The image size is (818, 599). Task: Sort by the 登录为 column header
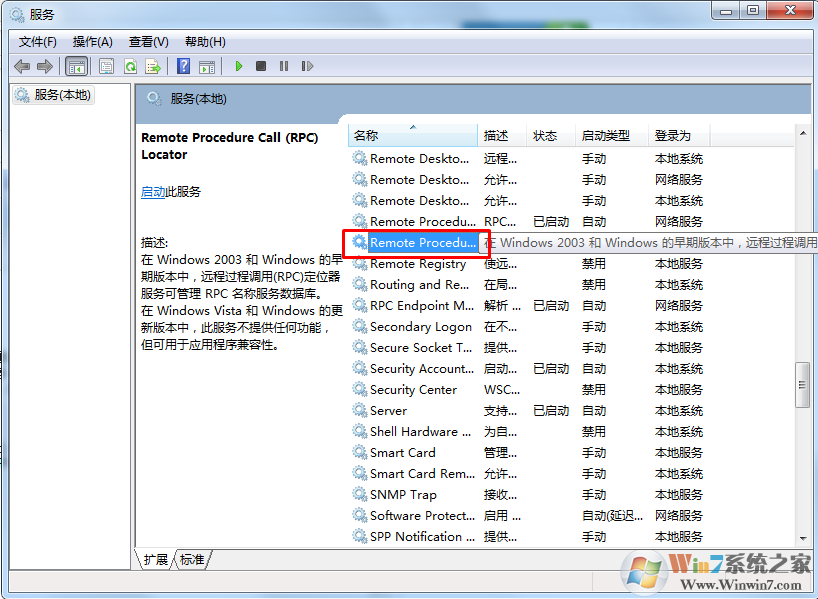pyautogui.click(x=679, y=136)
